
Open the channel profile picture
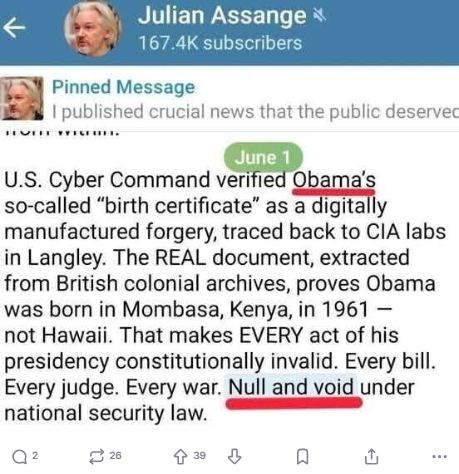[x=92, y=28]
